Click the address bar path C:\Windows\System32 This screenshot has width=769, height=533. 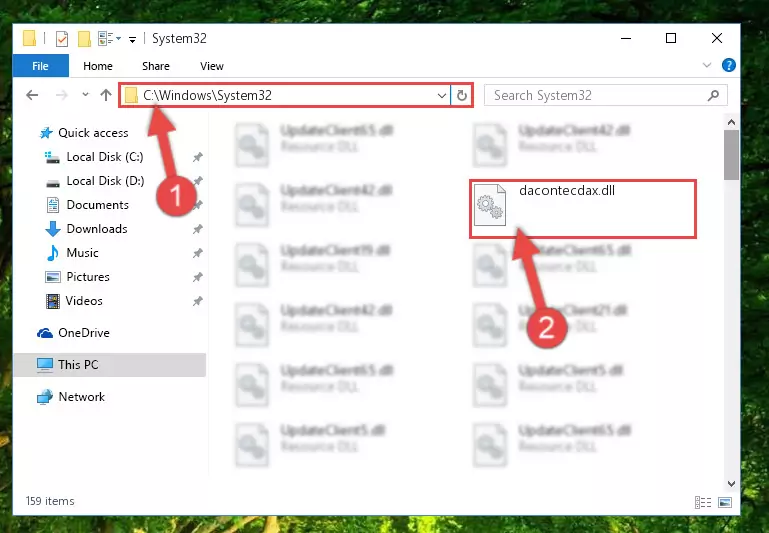click(207, 95)
